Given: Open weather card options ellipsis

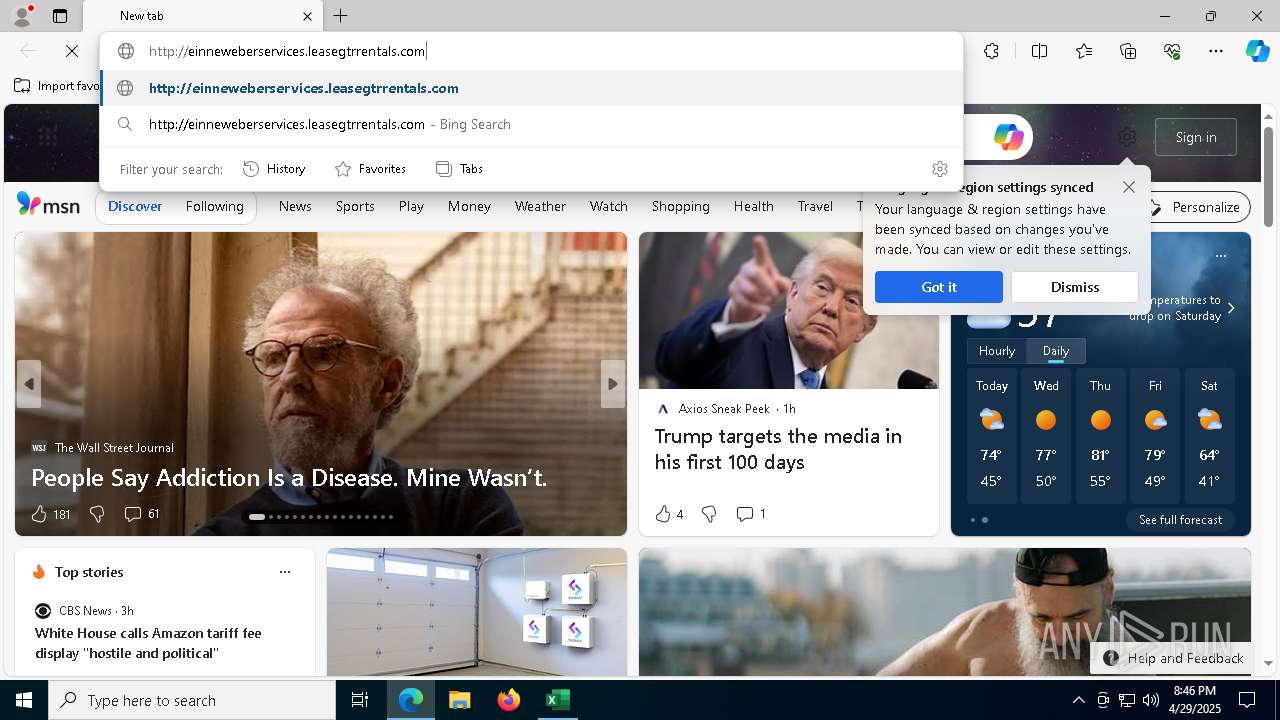Looking at the screenshot, I should (1220, 256).
